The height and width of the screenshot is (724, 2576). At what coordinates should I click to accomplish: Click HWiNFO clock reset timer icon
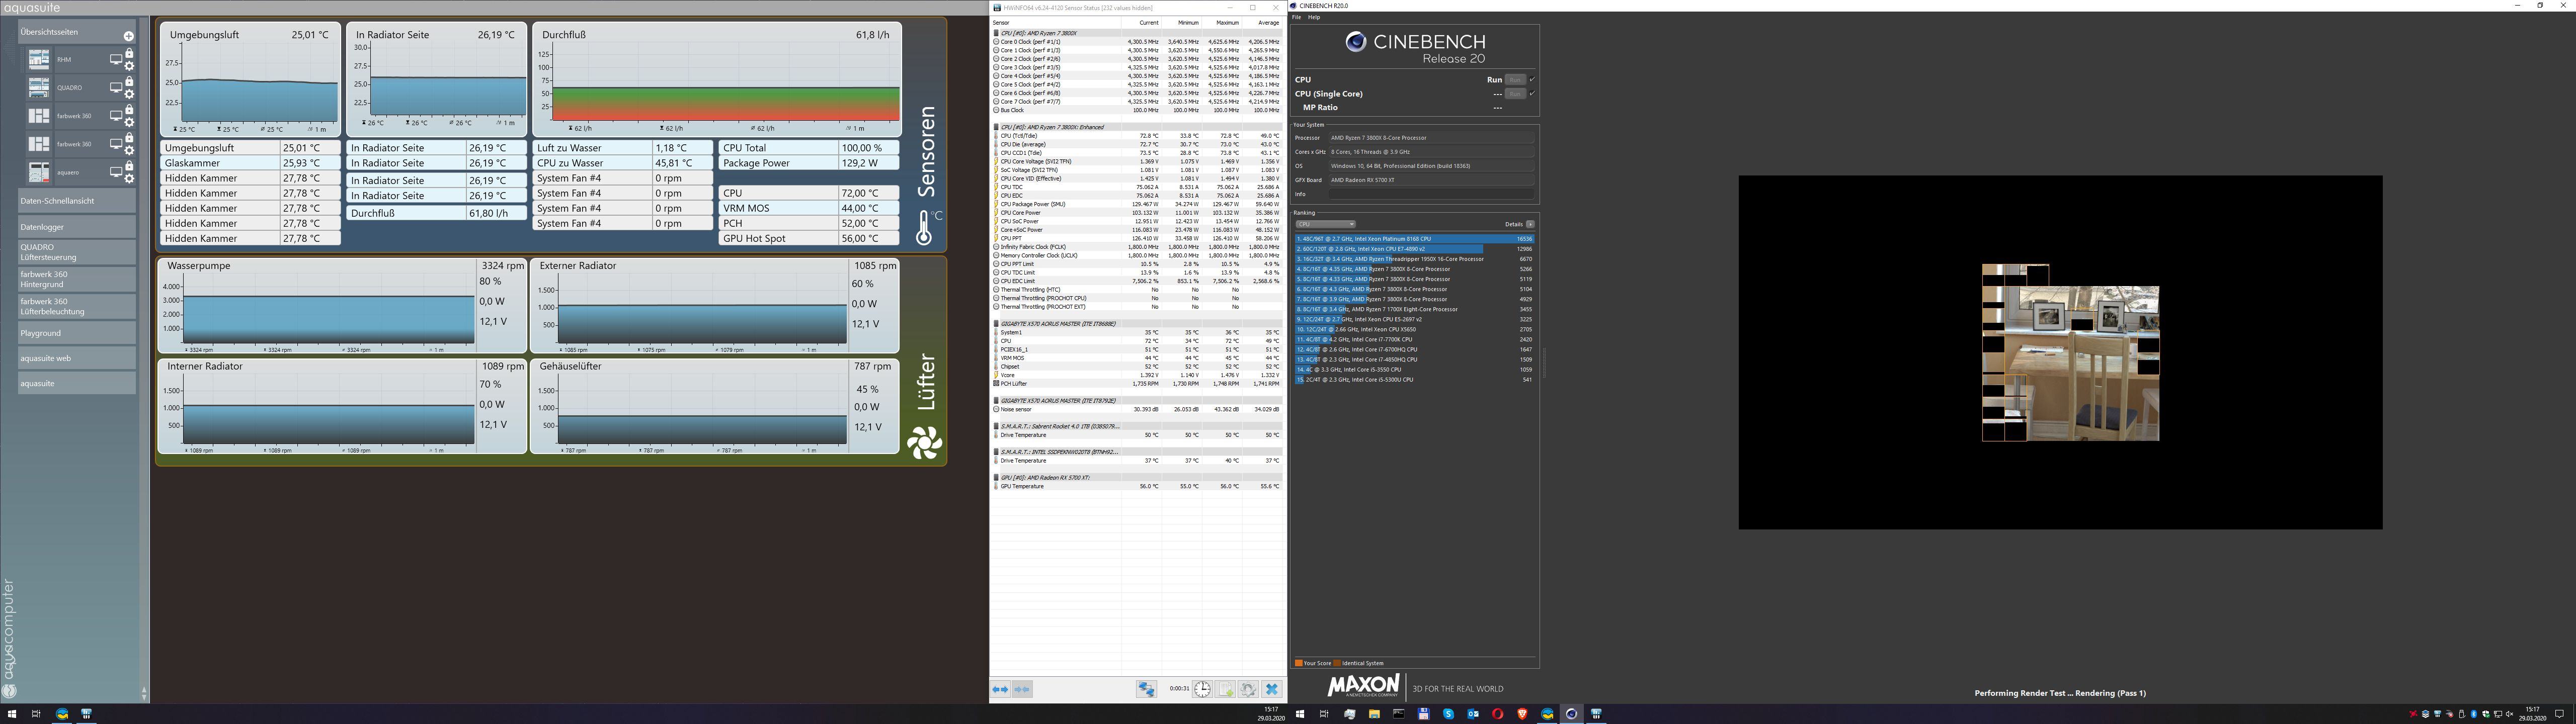pos(1202,689)
